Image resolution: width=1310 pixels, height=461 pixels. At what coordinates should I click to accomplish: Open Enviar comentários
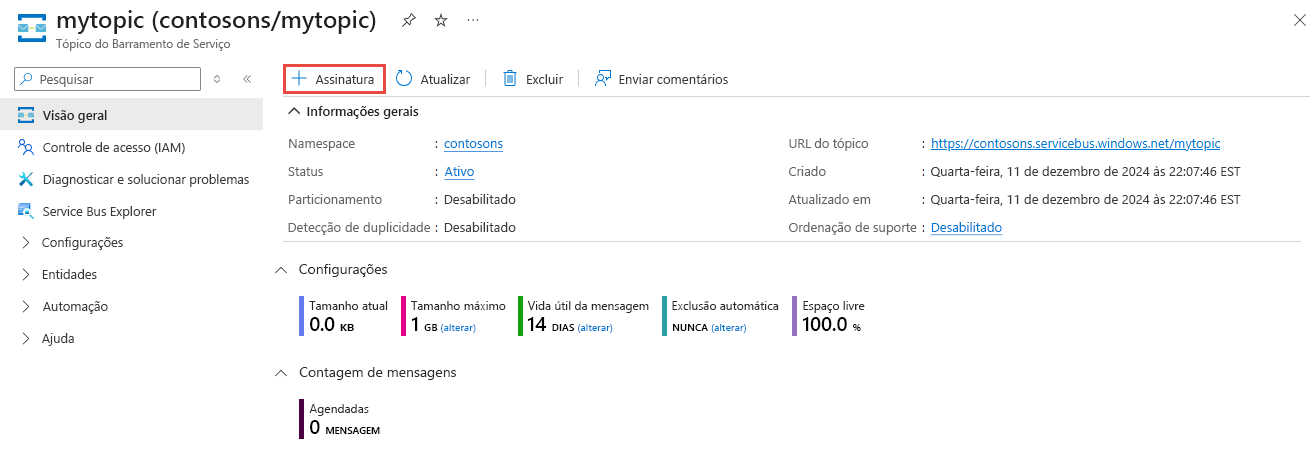661,79
